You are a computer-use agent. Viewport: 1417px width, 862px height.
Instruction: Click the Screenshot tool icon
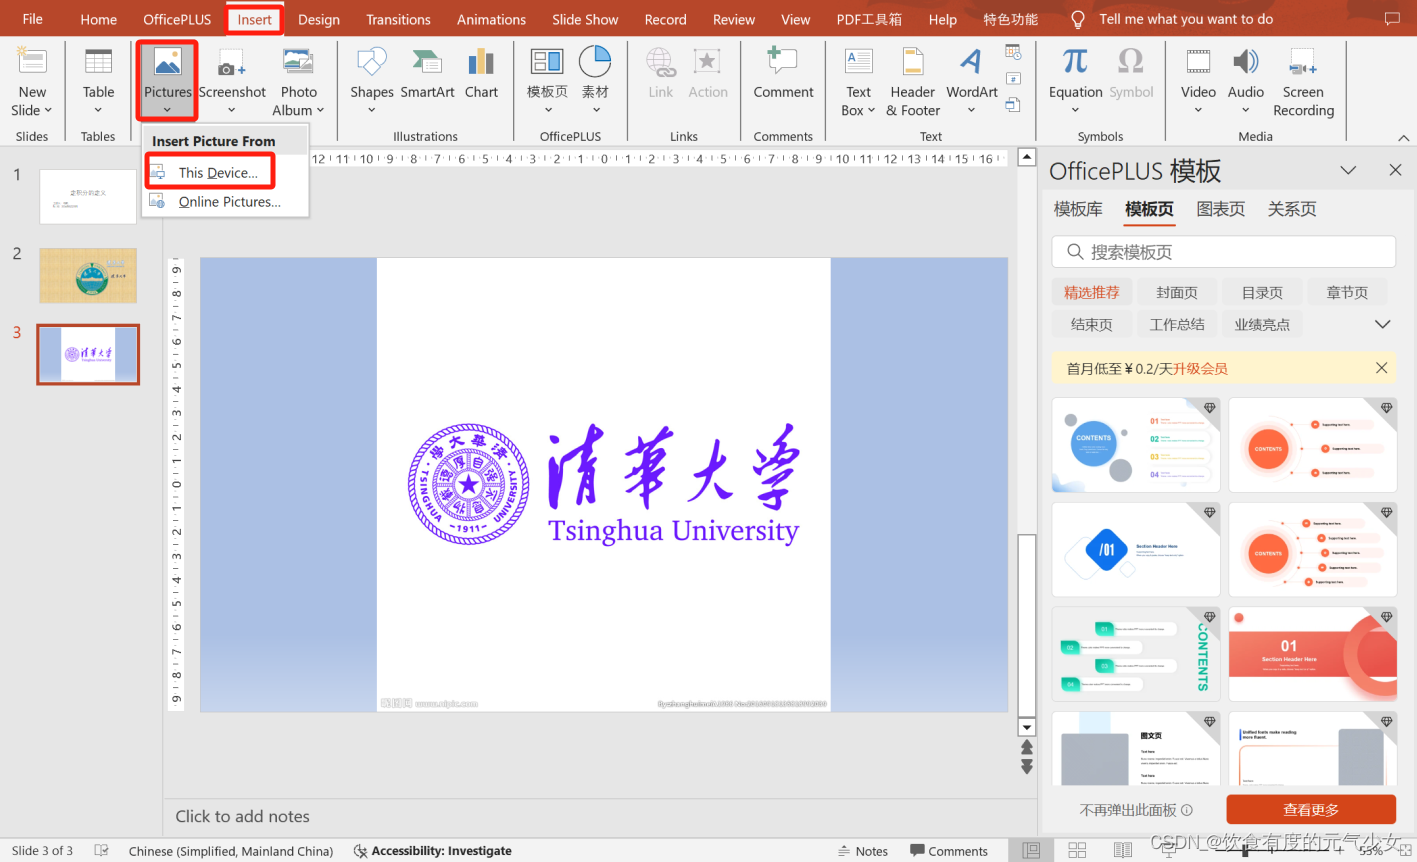231,63
